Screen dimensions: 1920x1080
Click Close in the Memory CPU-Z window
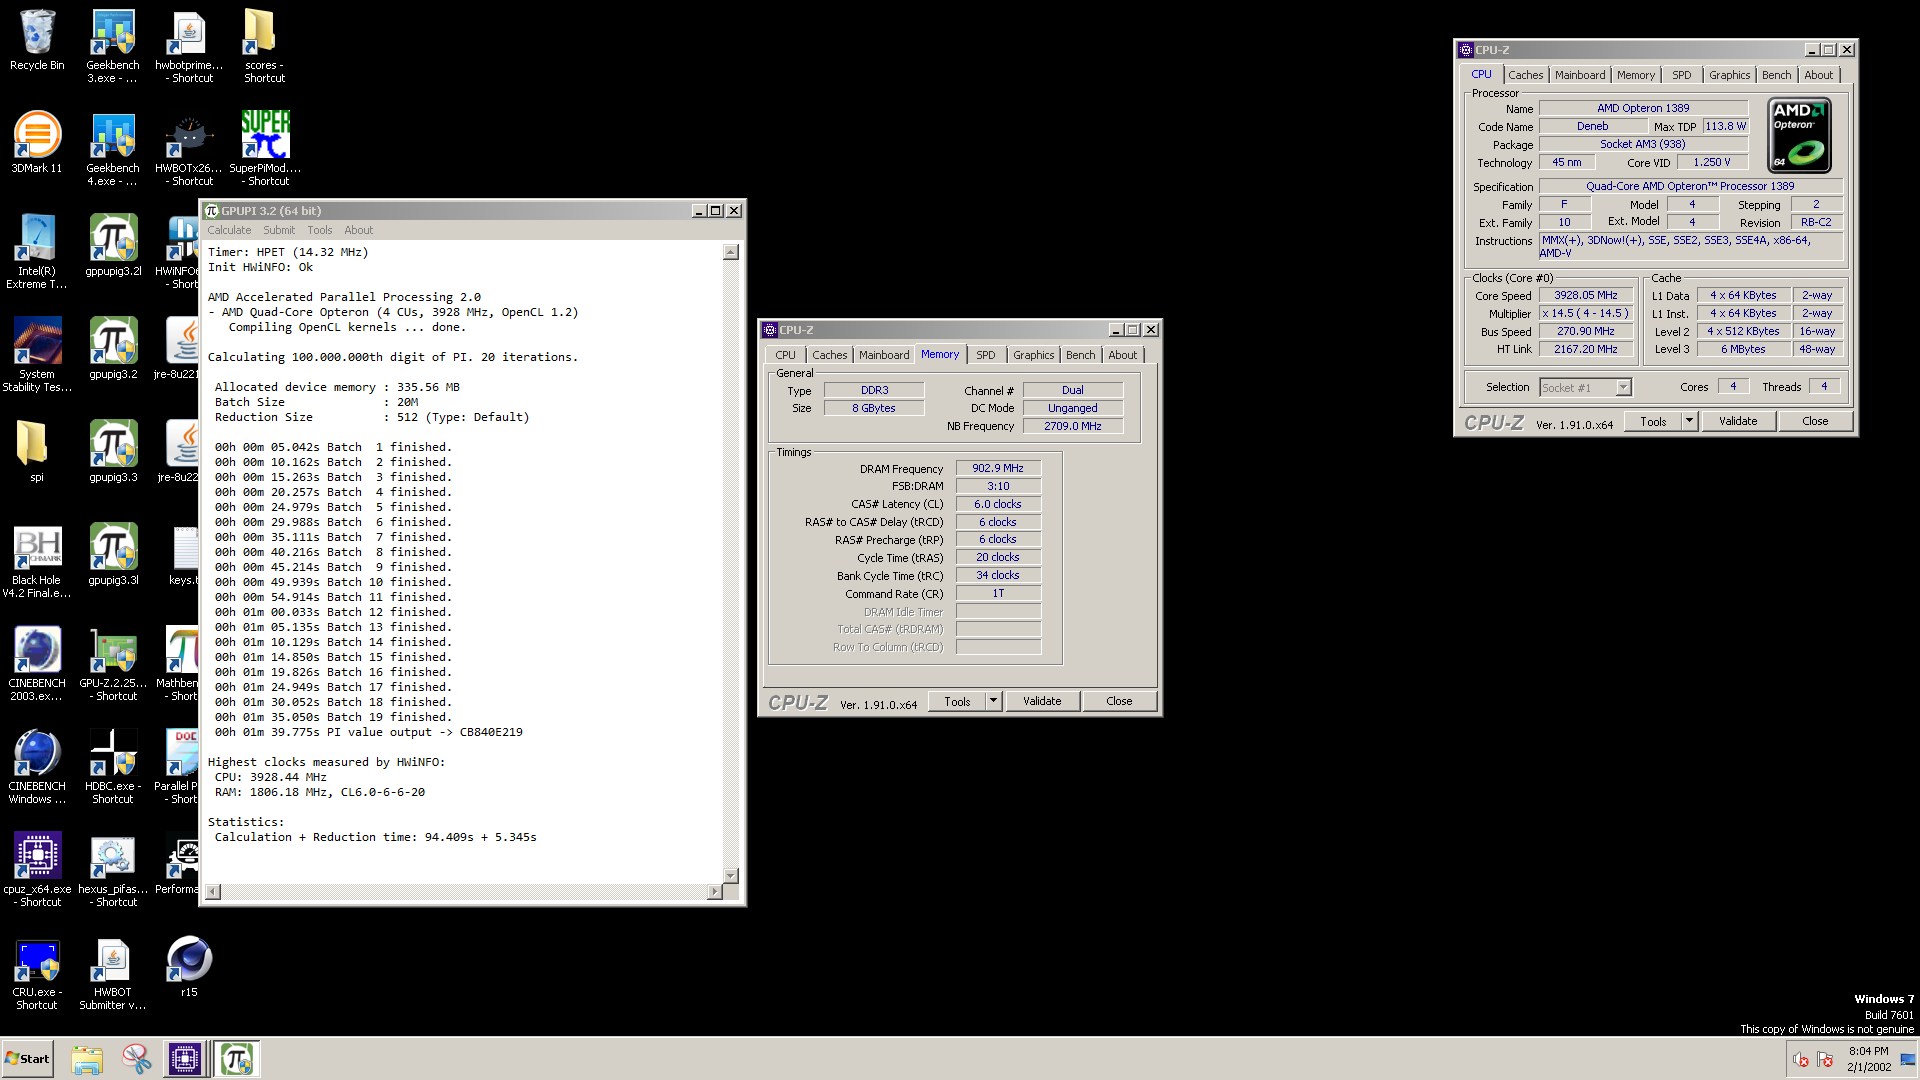point(1119,701)
